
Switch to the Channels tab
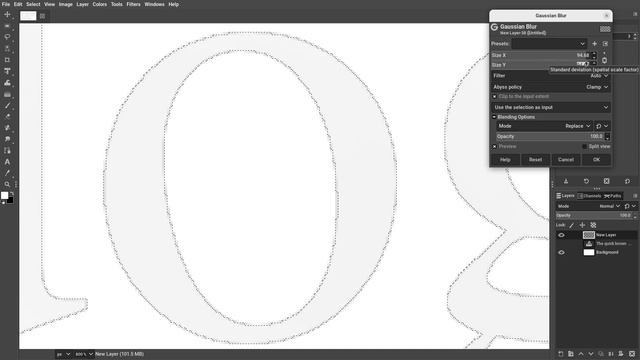pos(589,196)
